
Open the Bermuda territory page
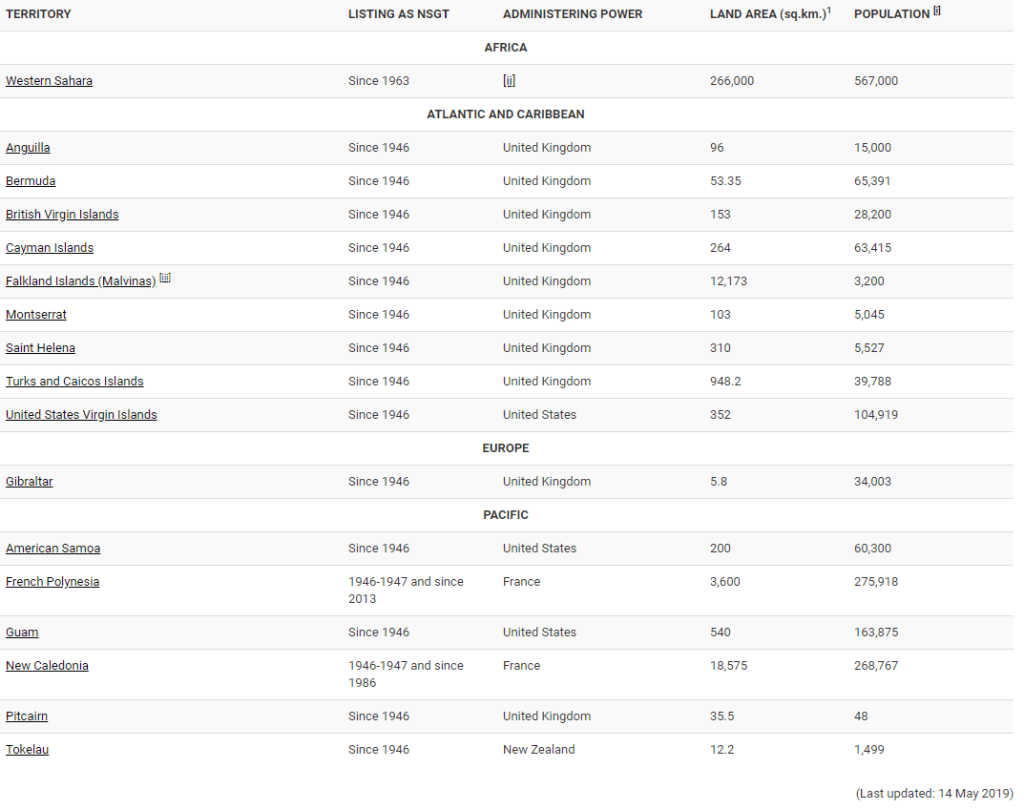click(31, 181)
